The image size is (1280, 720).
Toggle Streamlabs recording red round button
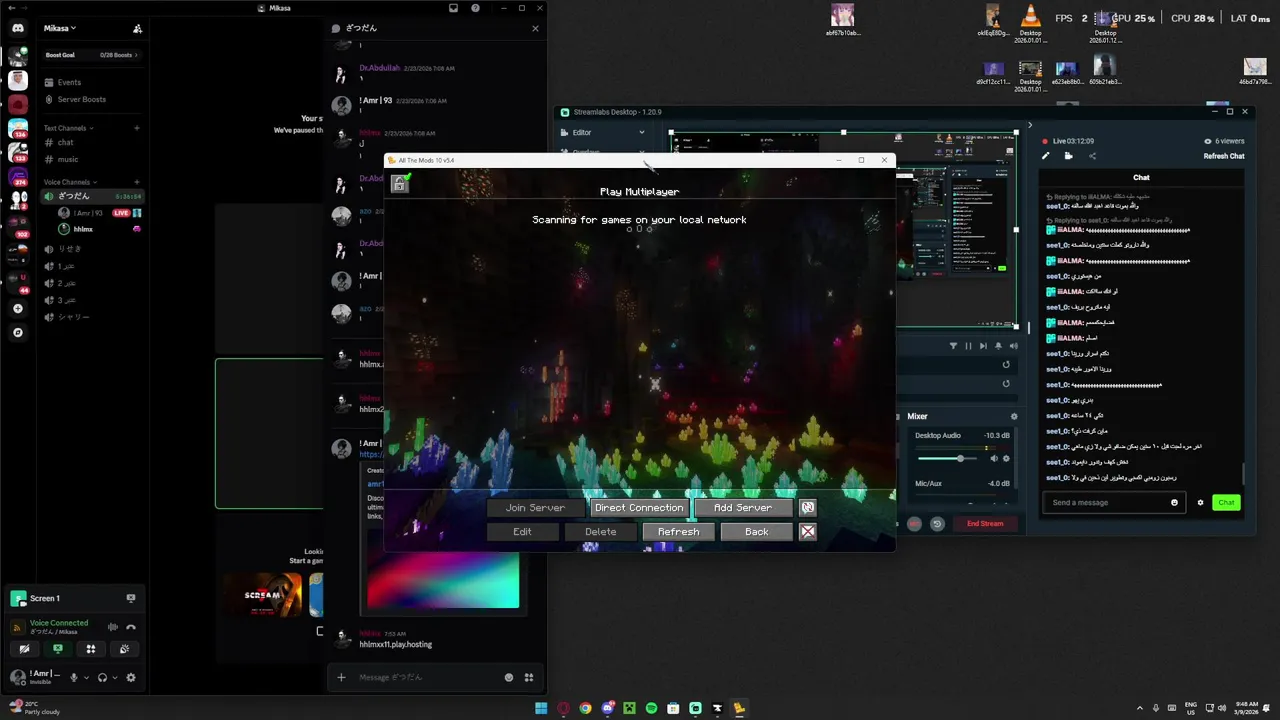(x=914, y=523)
